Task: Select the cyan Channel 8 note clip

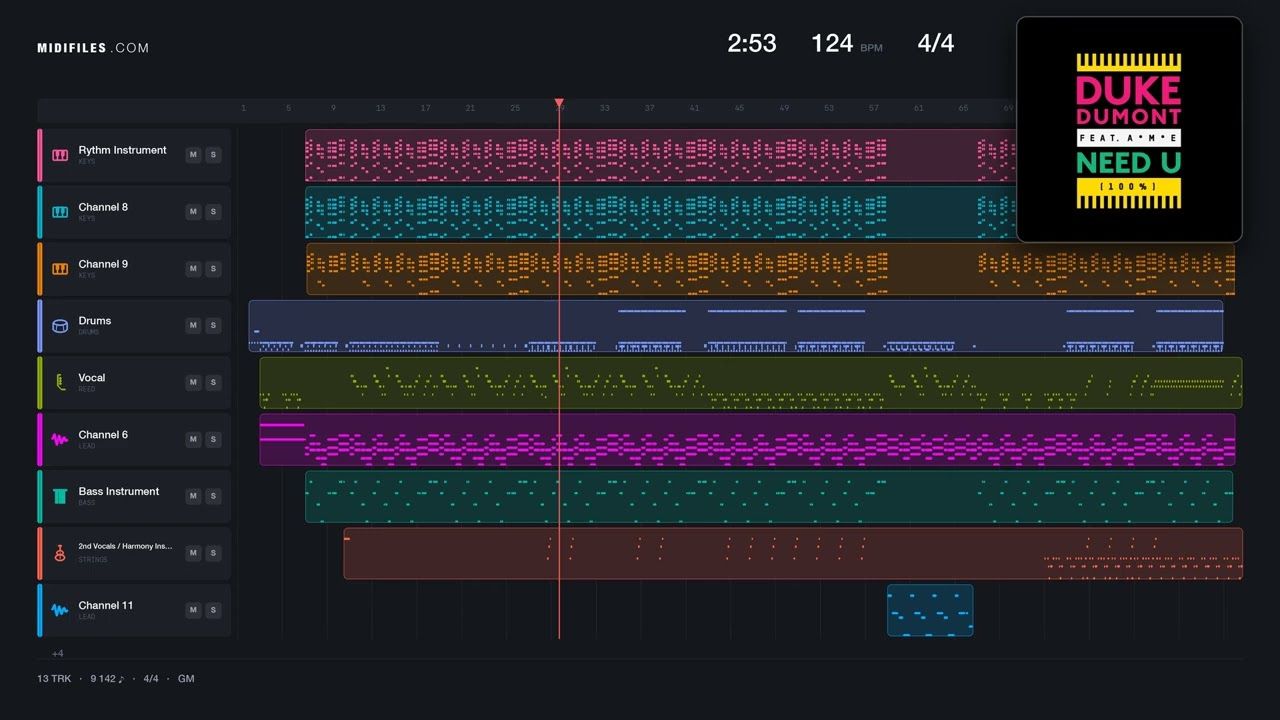Action: 660,212
